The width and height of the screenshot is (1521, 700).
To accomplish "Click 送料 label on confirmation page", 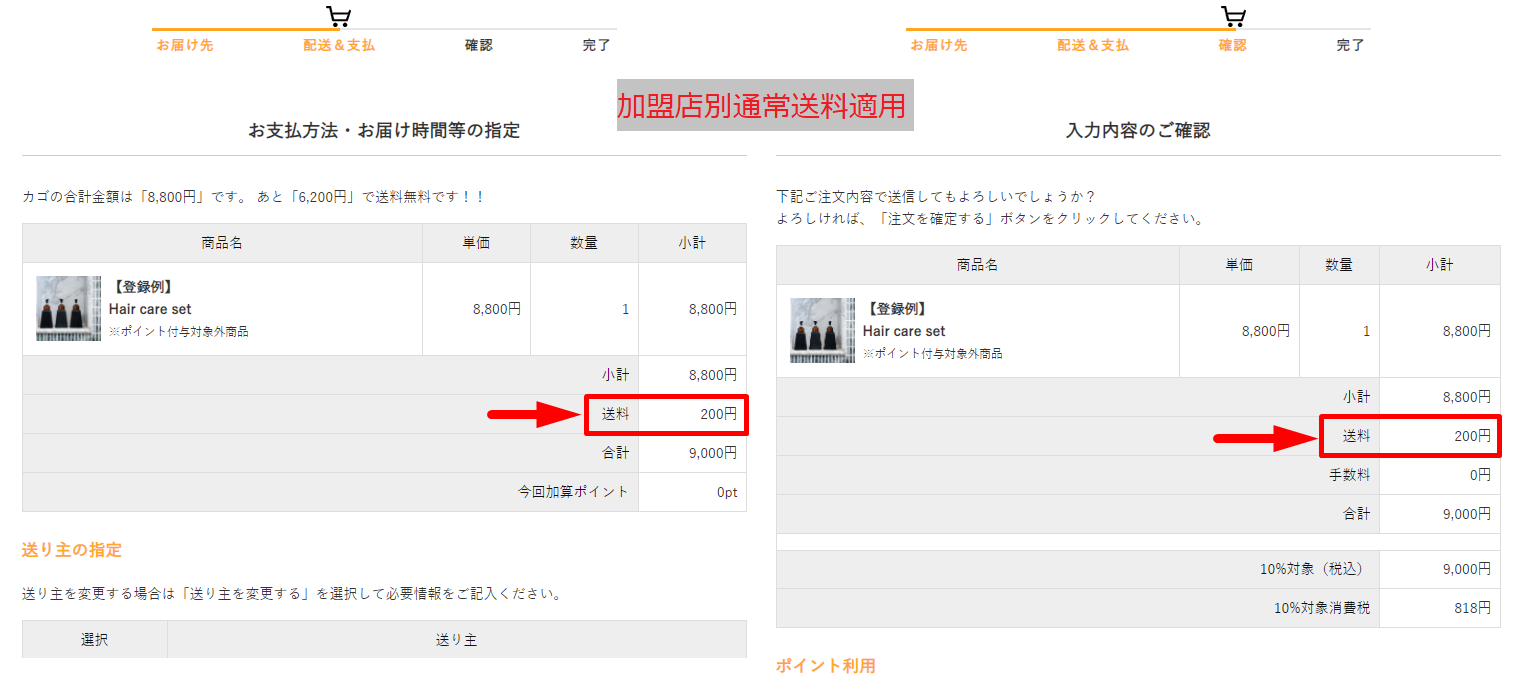I will tap(1357, 436).
